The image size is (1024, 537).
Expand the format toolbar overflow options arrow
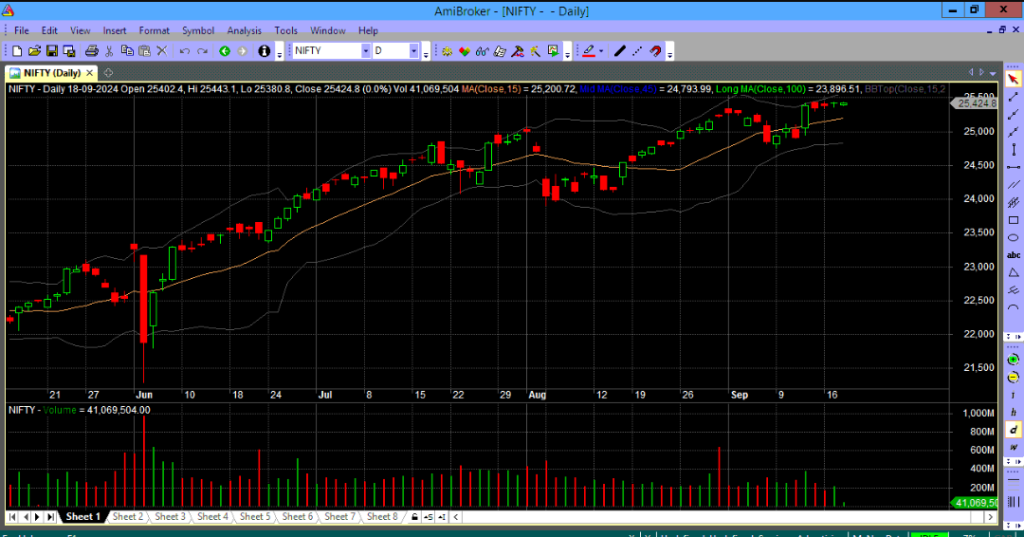(x=670, y=53)
